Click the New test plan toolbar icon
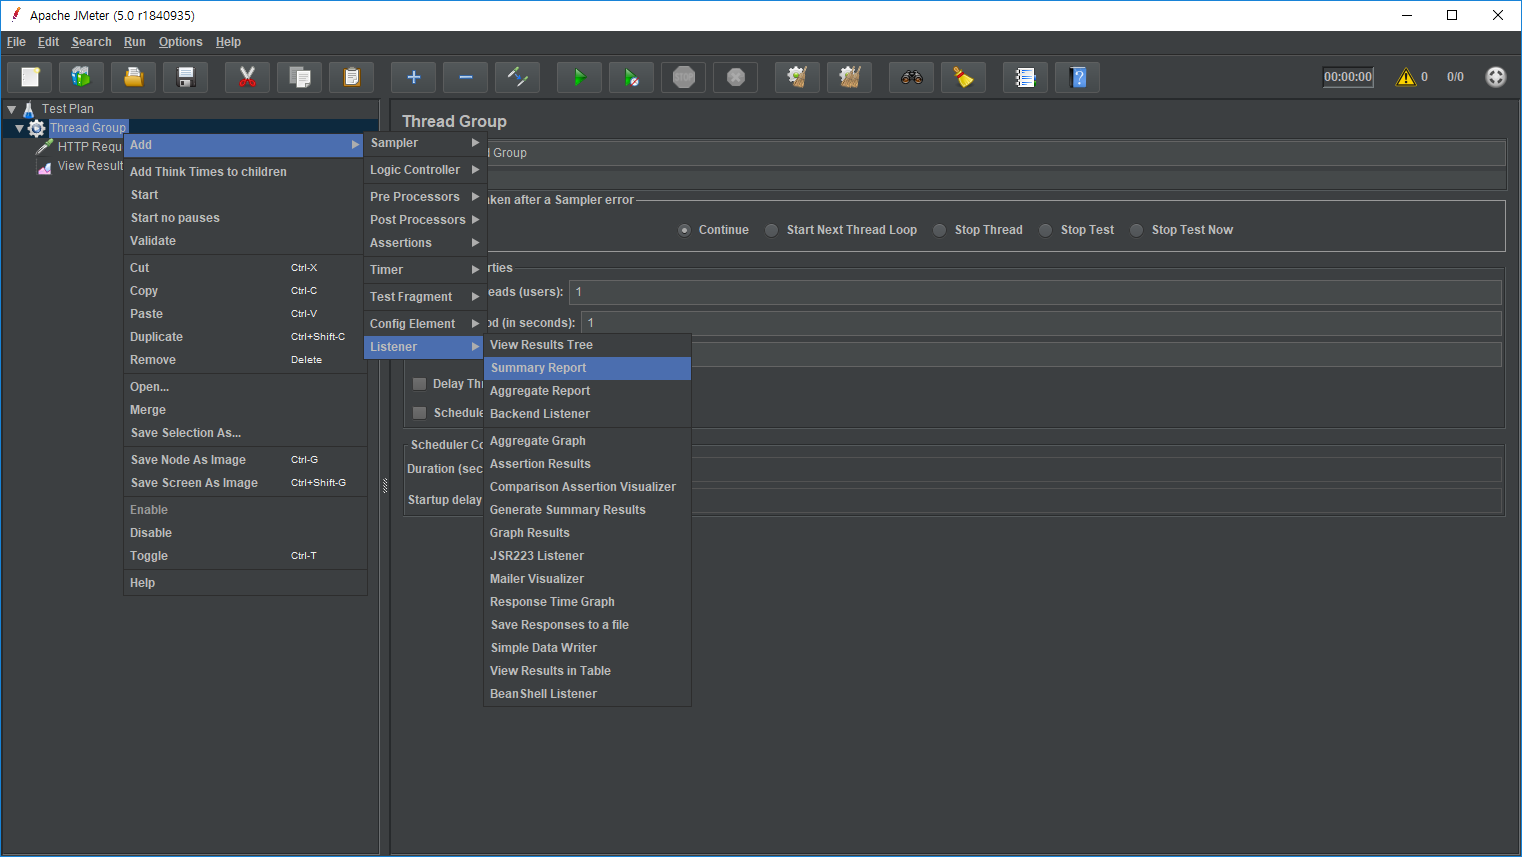1522x857 pixels. tap(30, 77)
